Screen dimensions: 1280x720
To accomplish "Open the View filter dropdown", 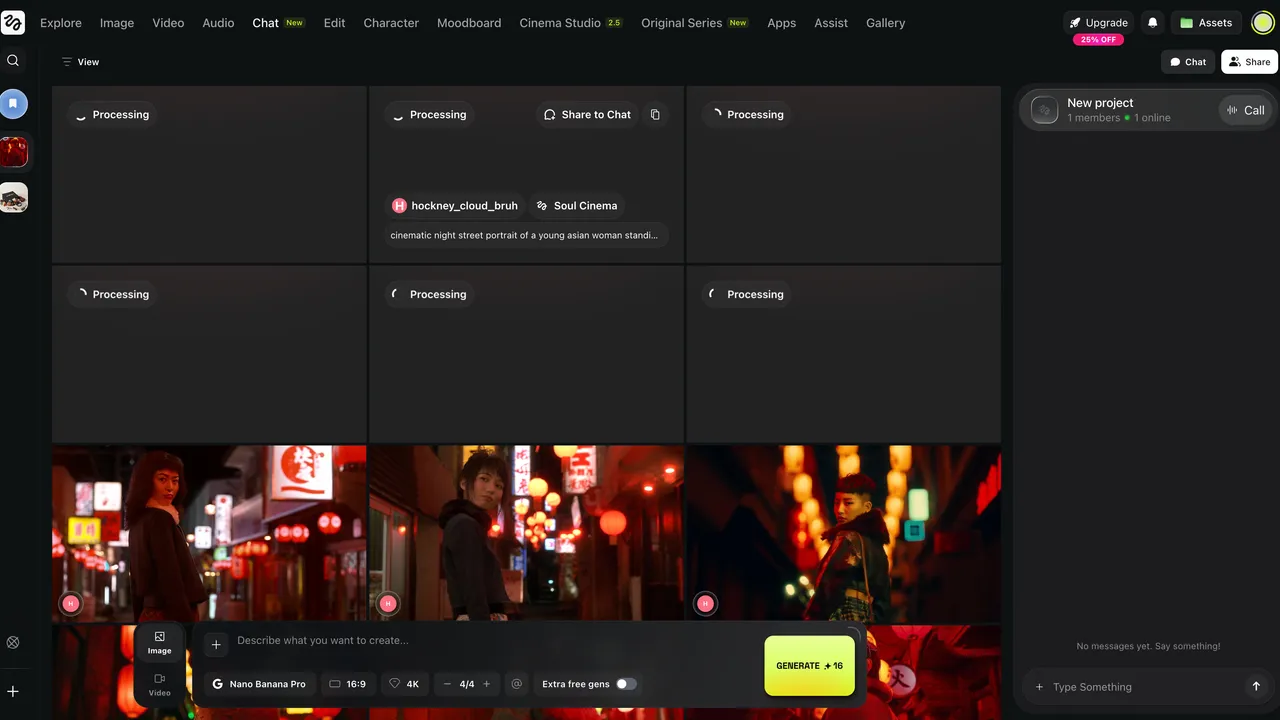I will tap(80, 62).
